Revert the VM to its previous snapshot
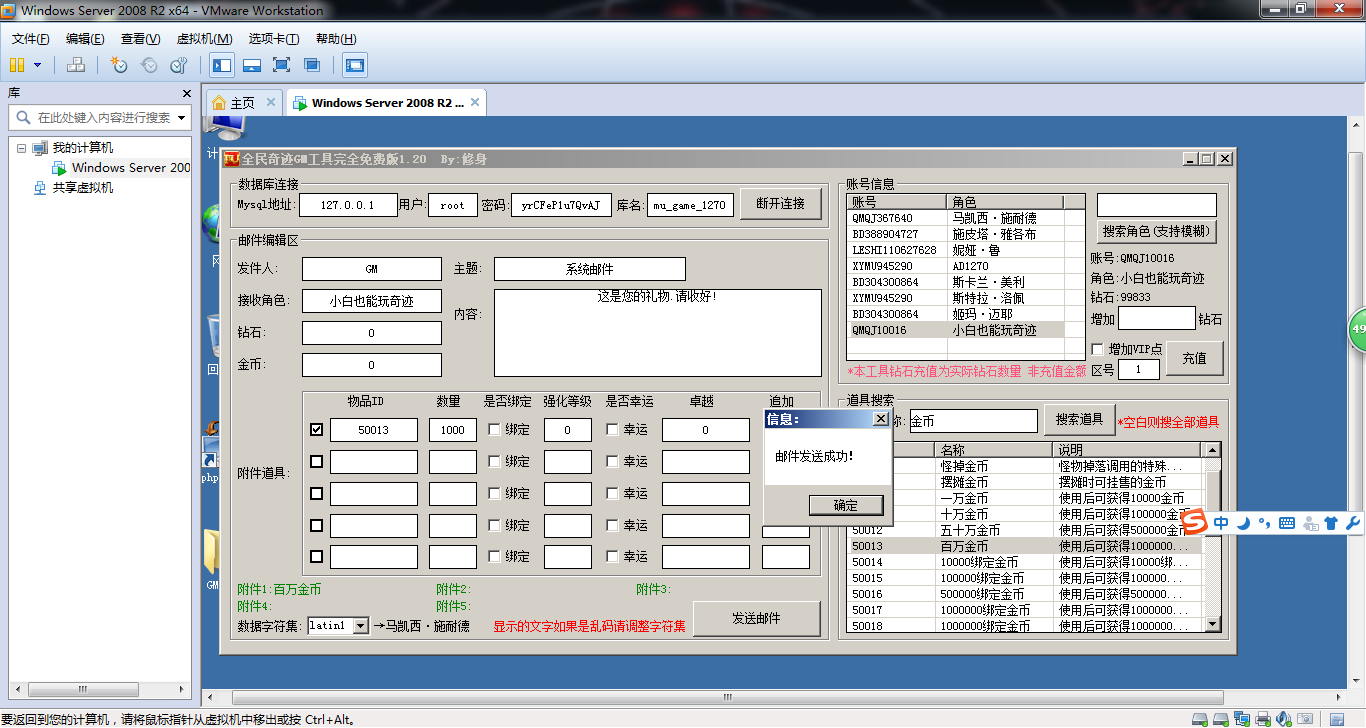The height and width of the screenshot is (728, 1366). [149, 65]
